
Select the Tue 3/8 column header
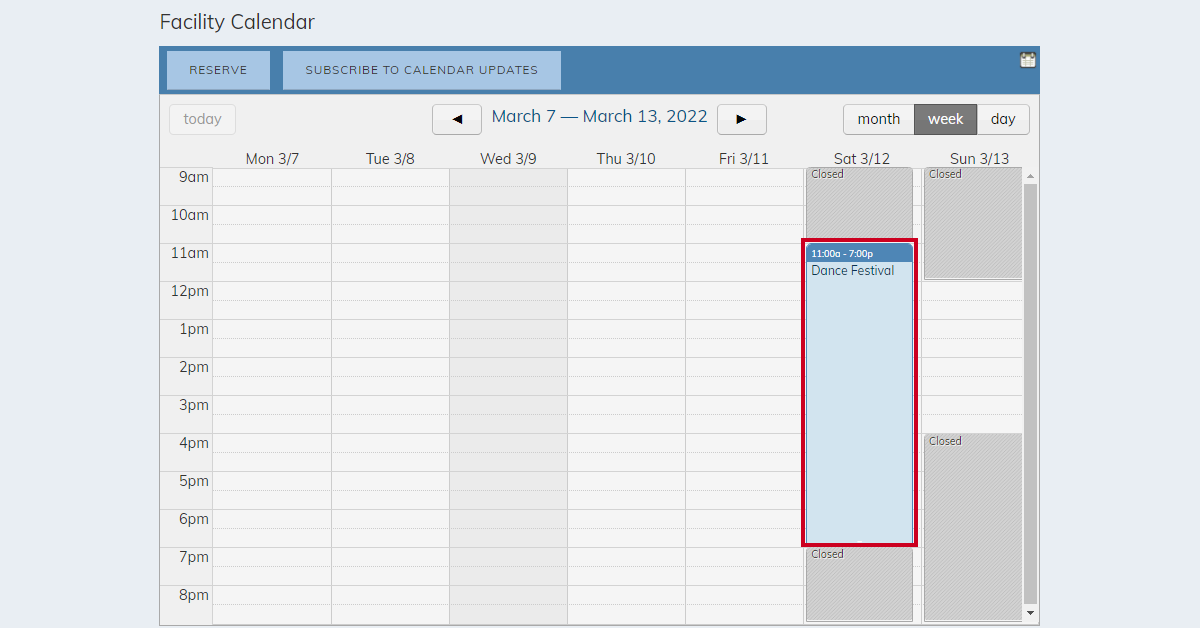click(390, 159)
